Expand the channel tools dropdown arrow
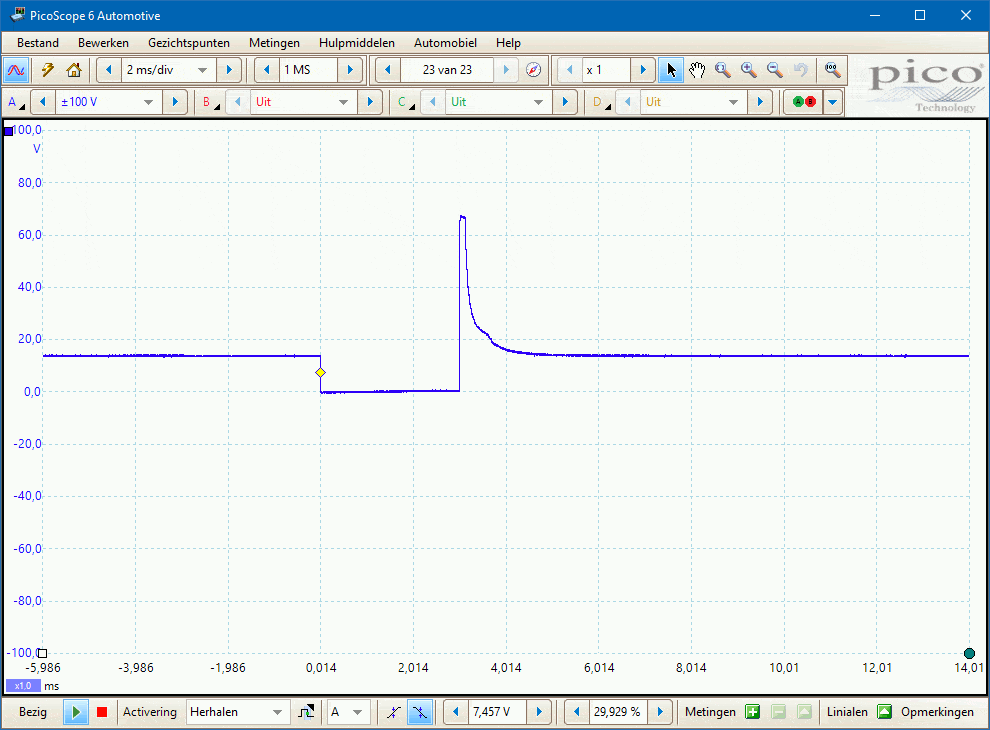This screenshot has width=990, height=730. coord(833,102)
